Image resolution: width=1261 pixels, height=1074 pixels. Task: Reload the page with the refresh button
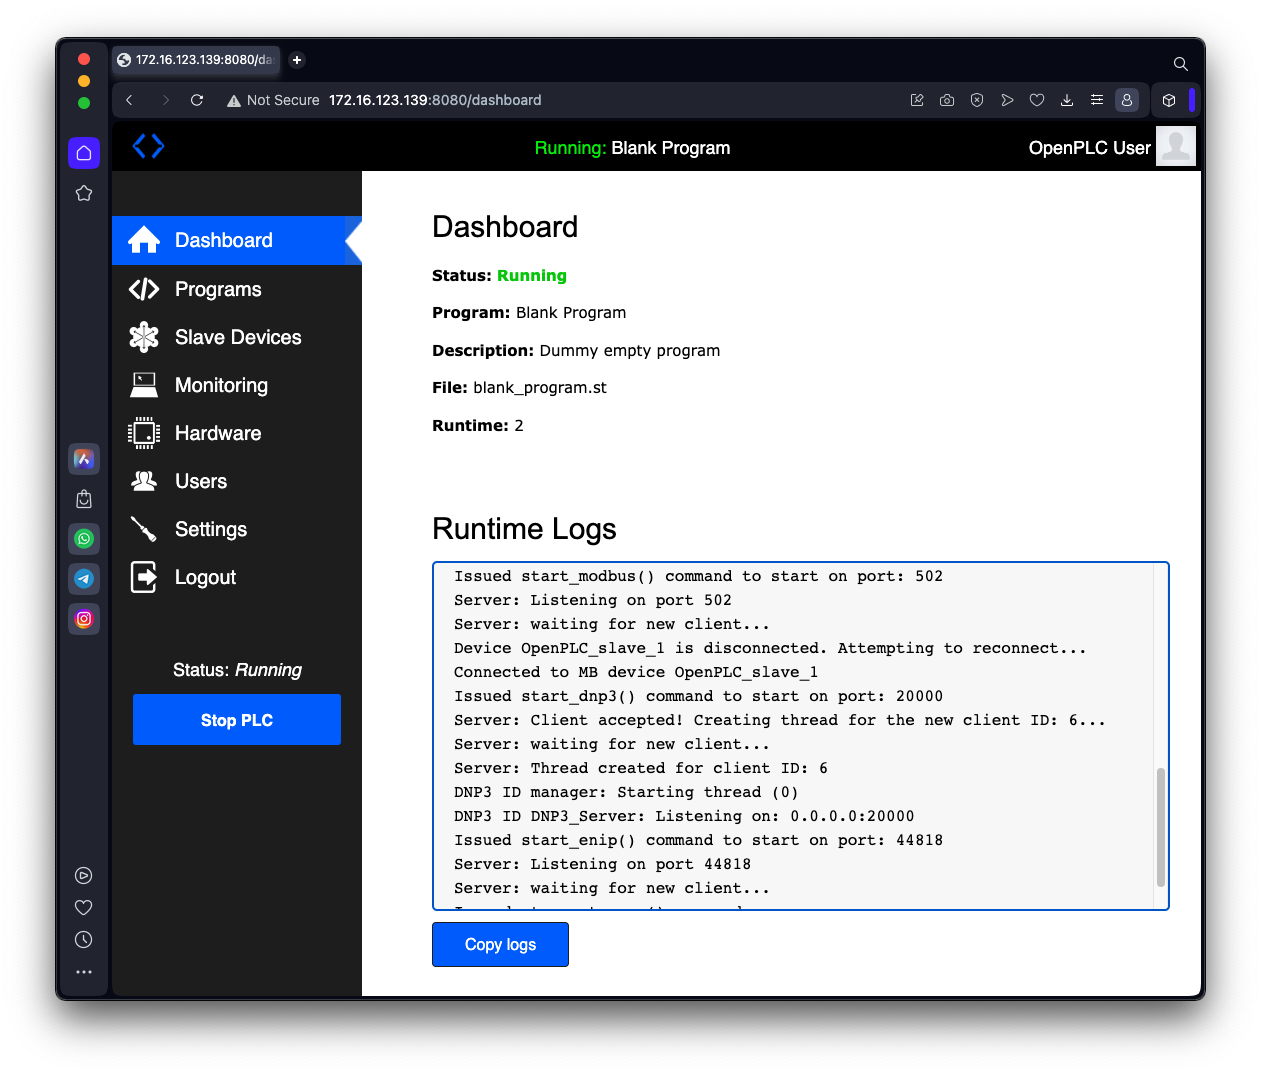coord(197,100)
